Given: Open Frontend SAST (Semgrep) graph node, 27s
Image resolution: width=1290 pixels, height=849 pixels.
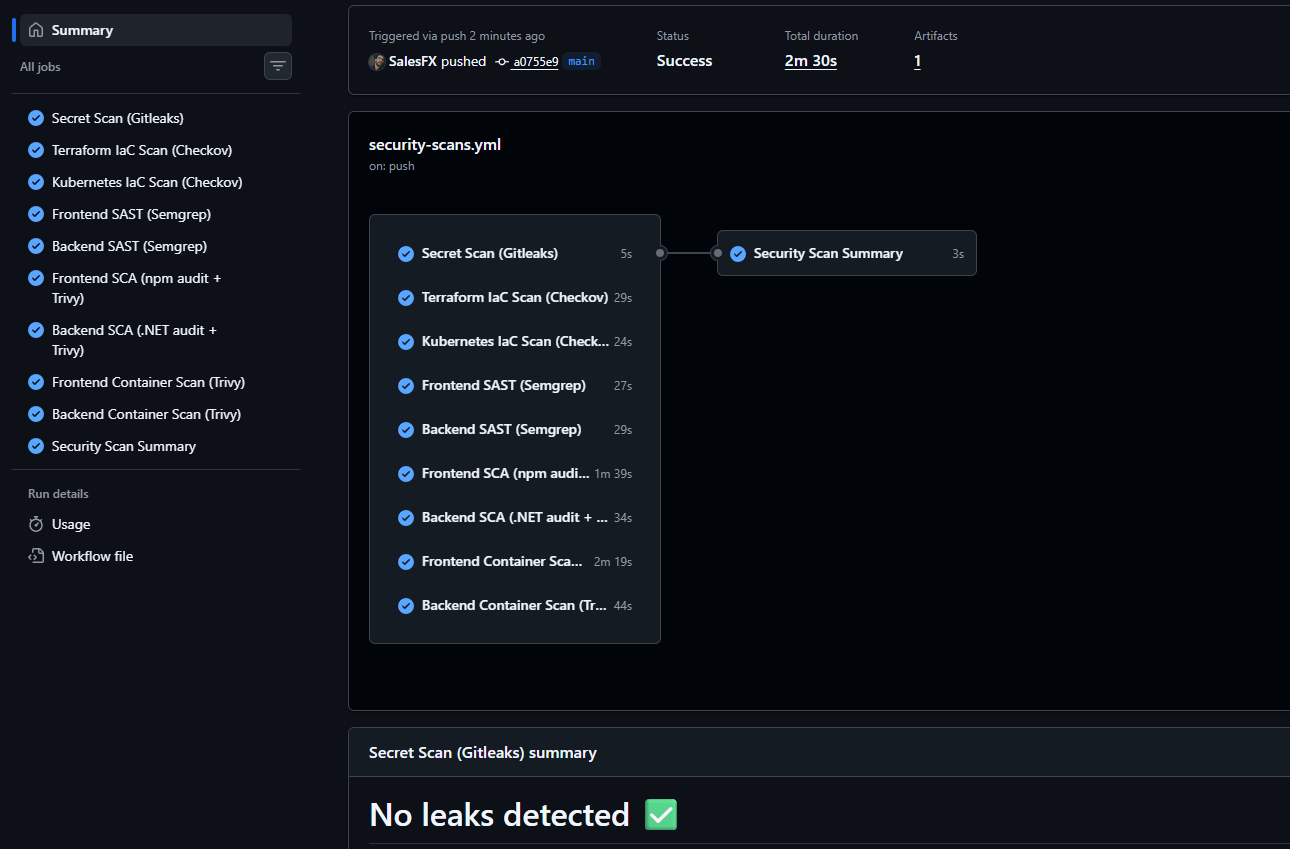Looking at the screenshot, I should (x=515, y=386).
